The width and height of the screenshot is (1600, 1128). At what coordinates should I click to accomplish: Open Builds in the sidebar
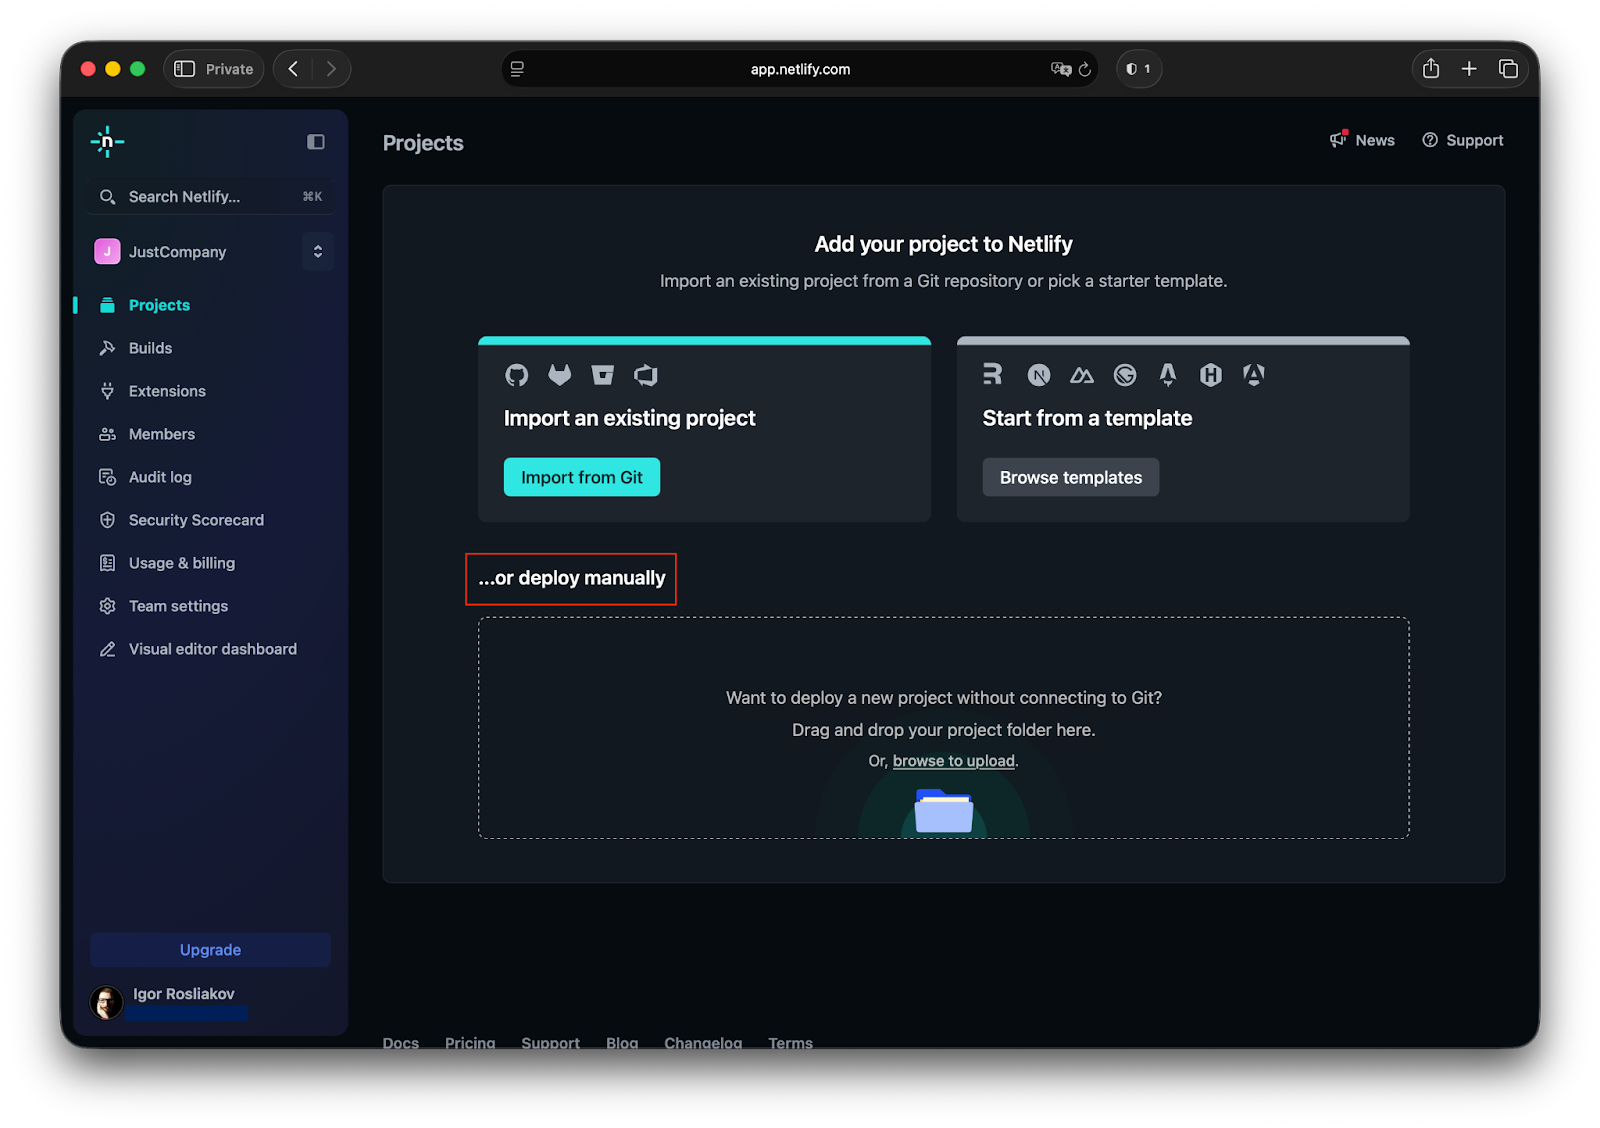click(150, 348)
